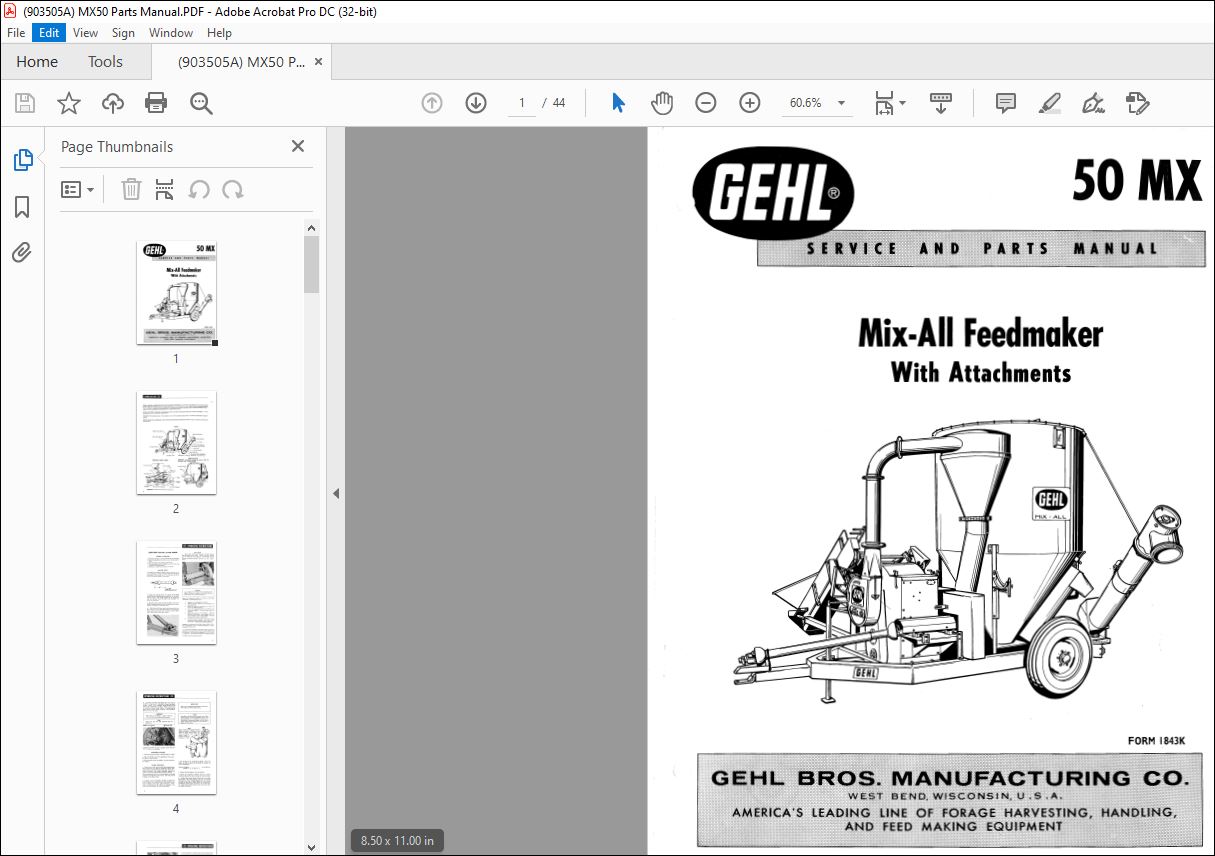The image size is (1215, 856).
Task: Click thumbnails scrollbar down arrow
Action: 312,847
